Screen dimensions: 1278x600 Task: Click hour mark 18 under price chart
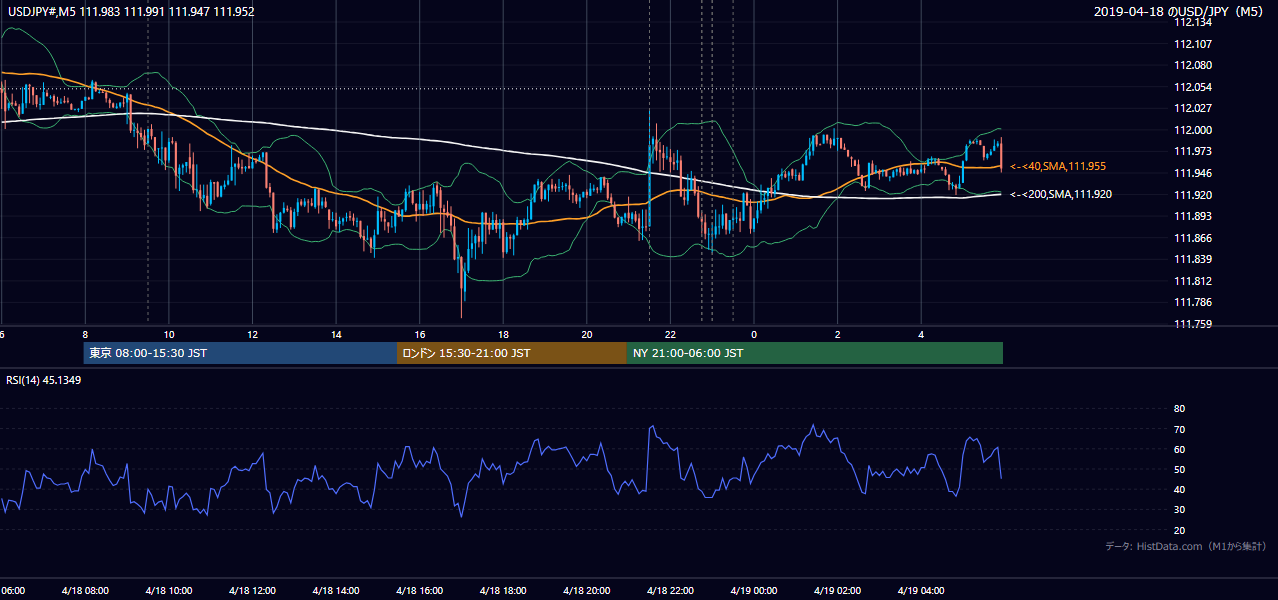pyautogui.click(x=504, y=335)
